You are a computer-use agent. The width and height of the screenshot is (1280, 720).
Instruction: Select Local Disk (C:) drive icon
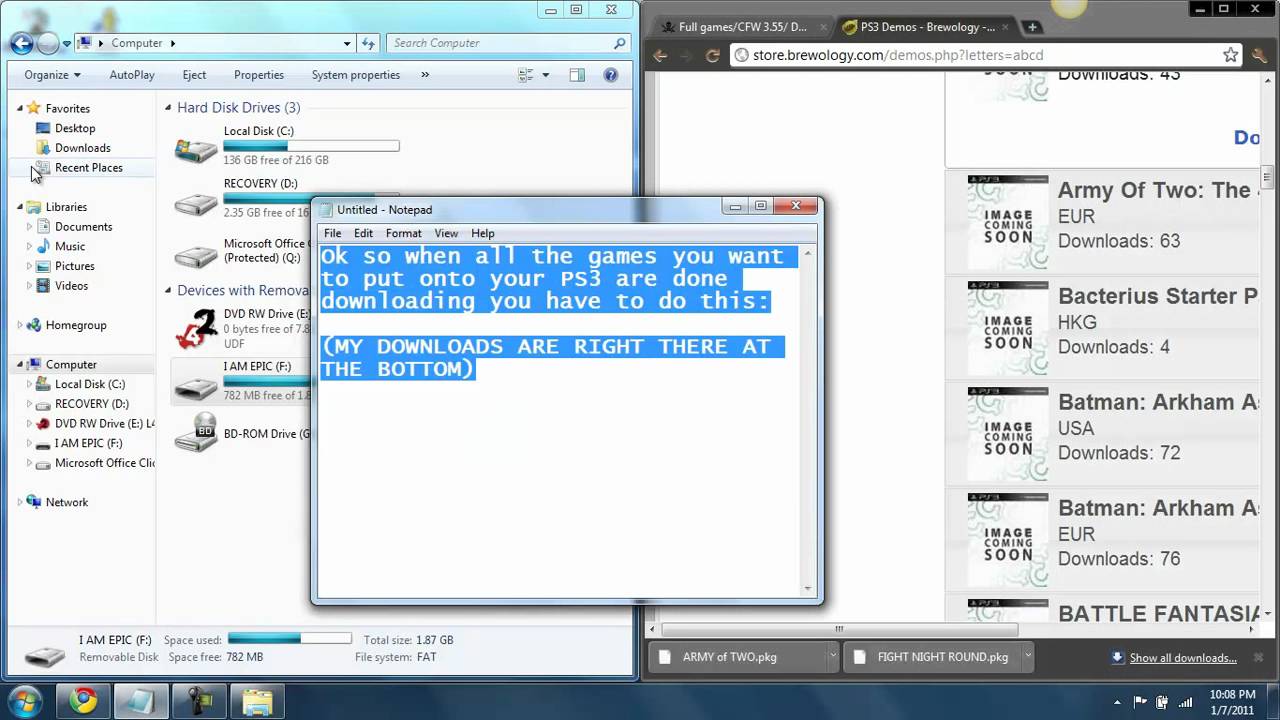tap(196, 148)
